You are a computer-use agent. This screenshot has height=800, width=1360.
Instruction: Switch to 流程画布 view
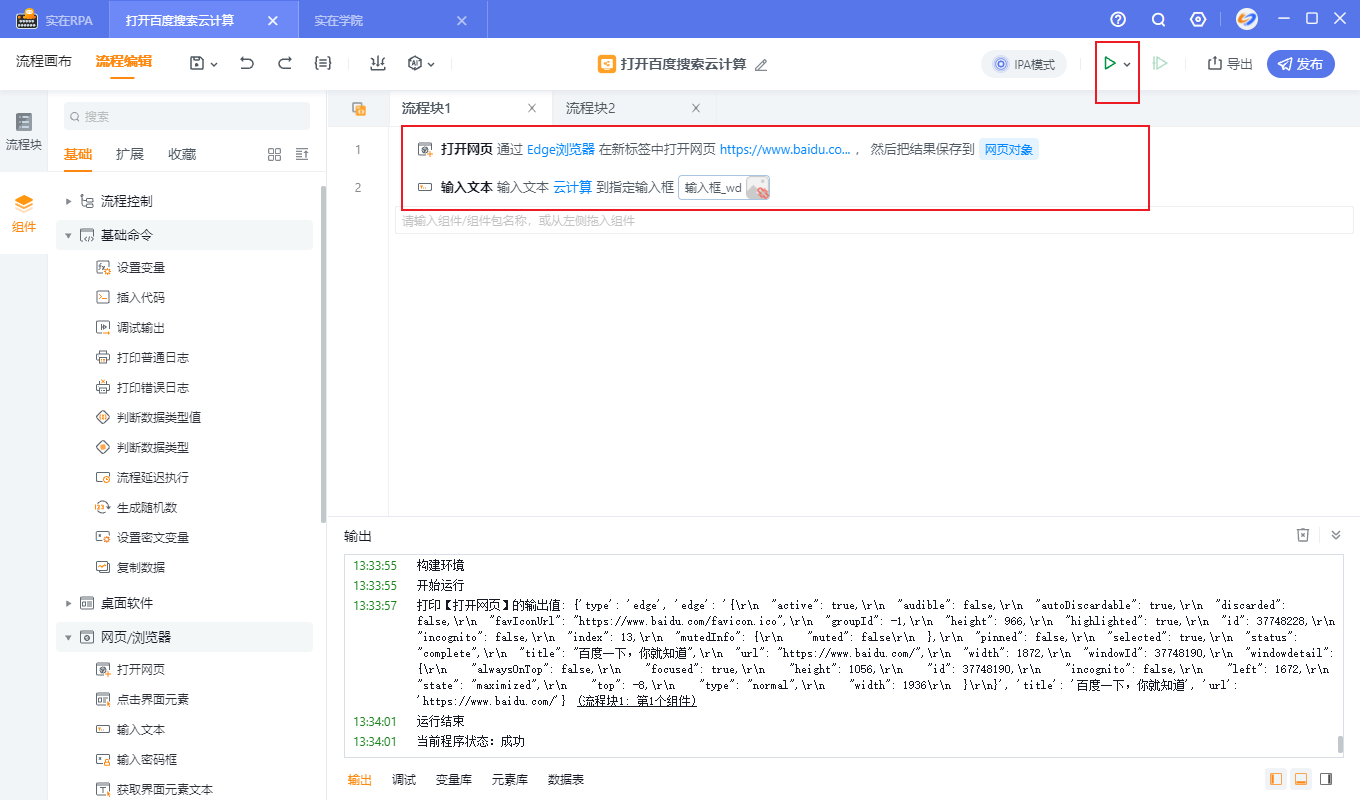click(x=44, y=61)
